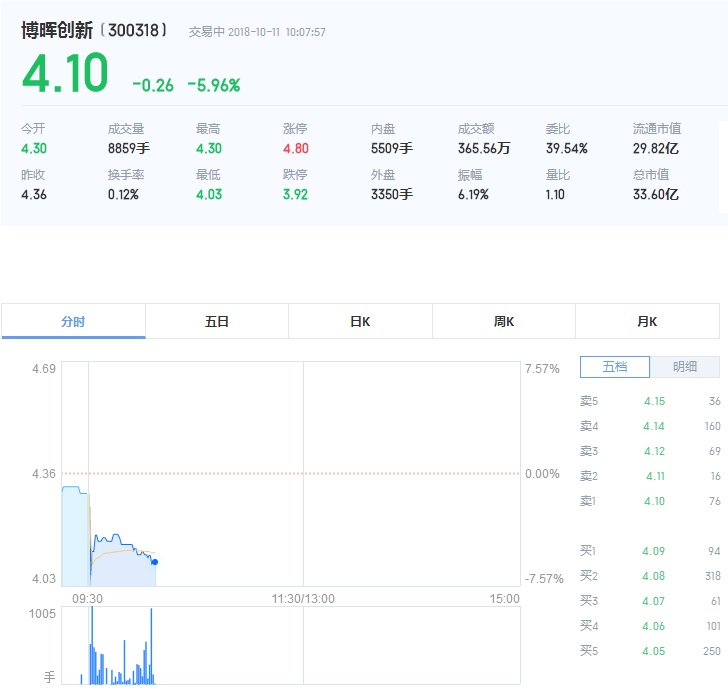Click the stock code 300318

tap(134, 31)
